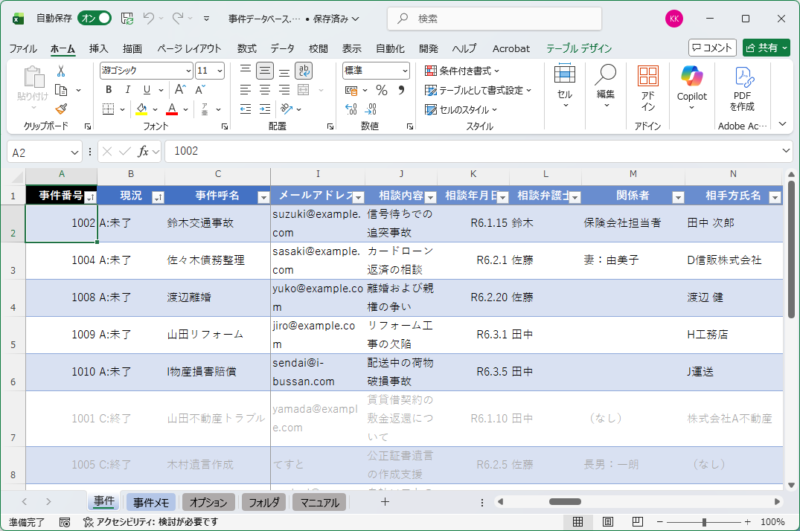
Task: Click the 共有 share button
Action: (766, 47)
